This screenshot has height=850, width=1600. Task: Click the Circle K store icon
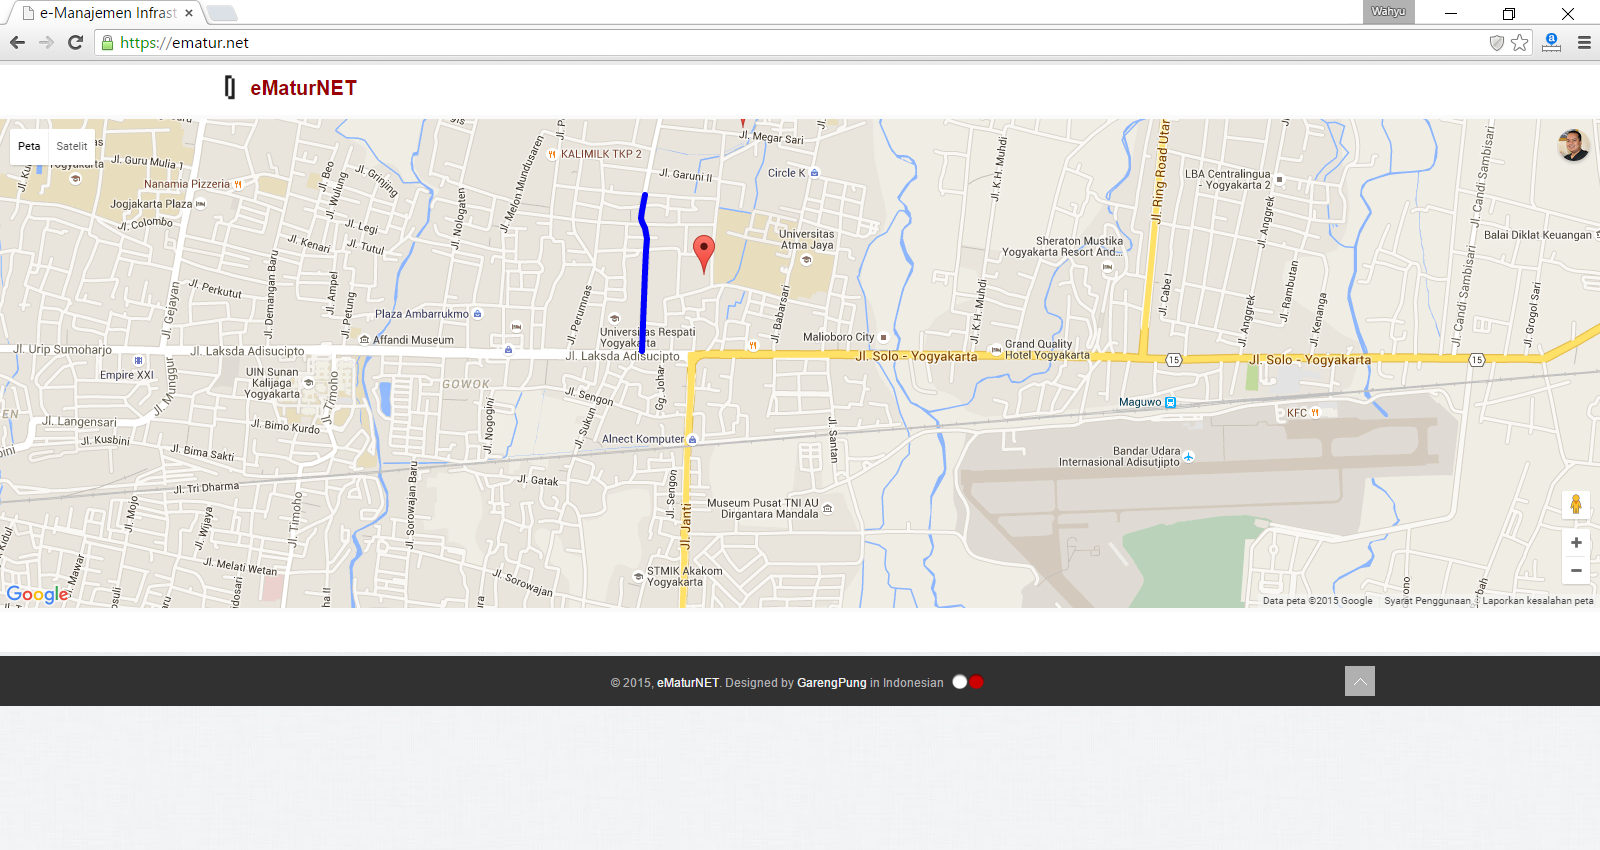(814, 173)
